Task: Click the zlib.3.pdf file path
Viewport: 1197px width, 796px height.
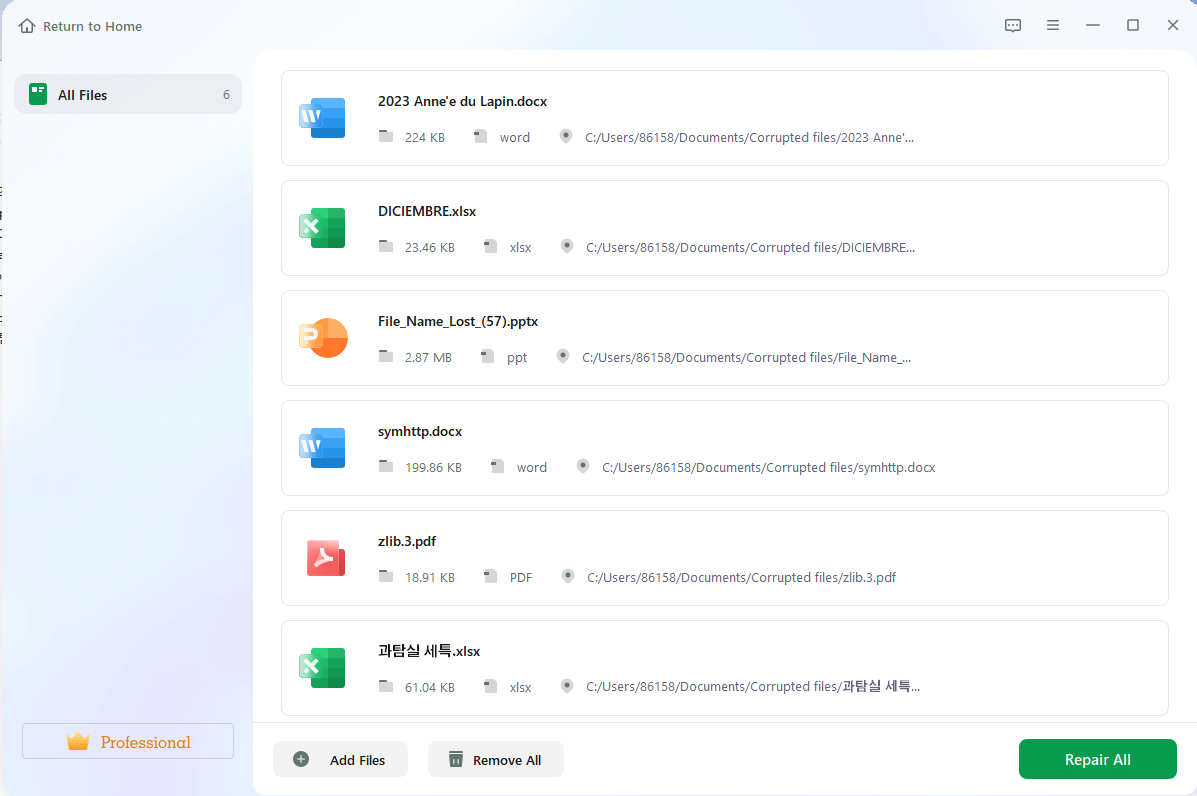Action: click(x=741, y=577)
